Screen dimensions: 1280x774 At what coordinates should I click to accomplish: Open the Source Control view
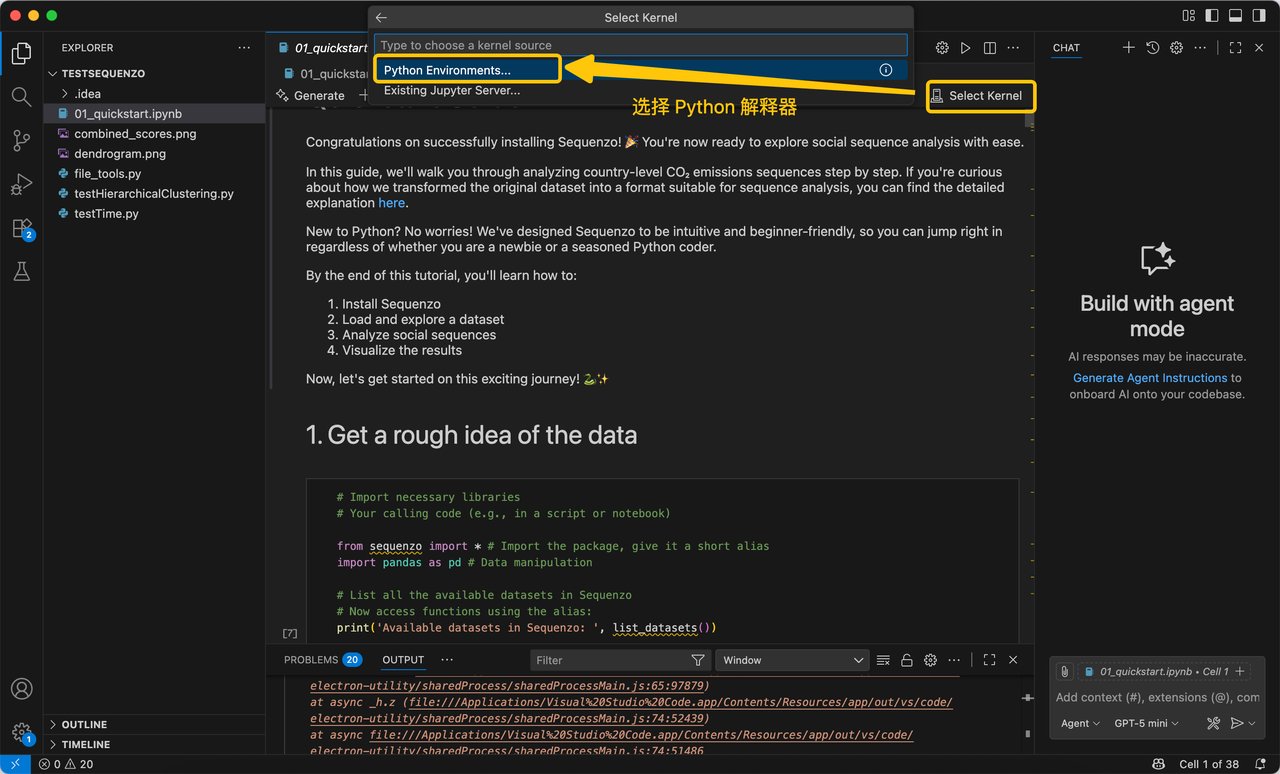[x=21, y=141]
